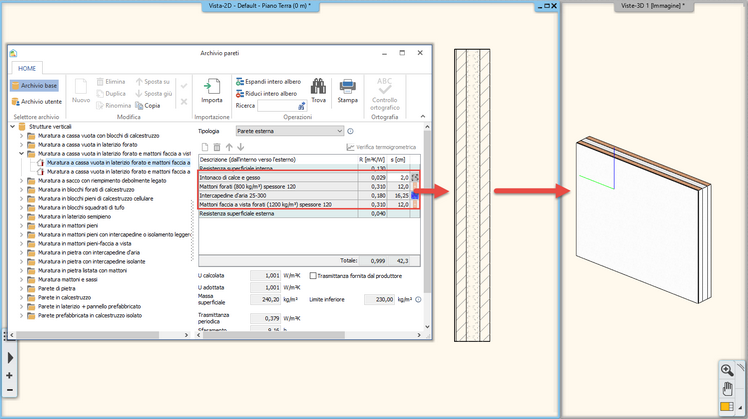748x419 pixels.
Task: Click Espandi intero albero
Action: tap(269, 82)
